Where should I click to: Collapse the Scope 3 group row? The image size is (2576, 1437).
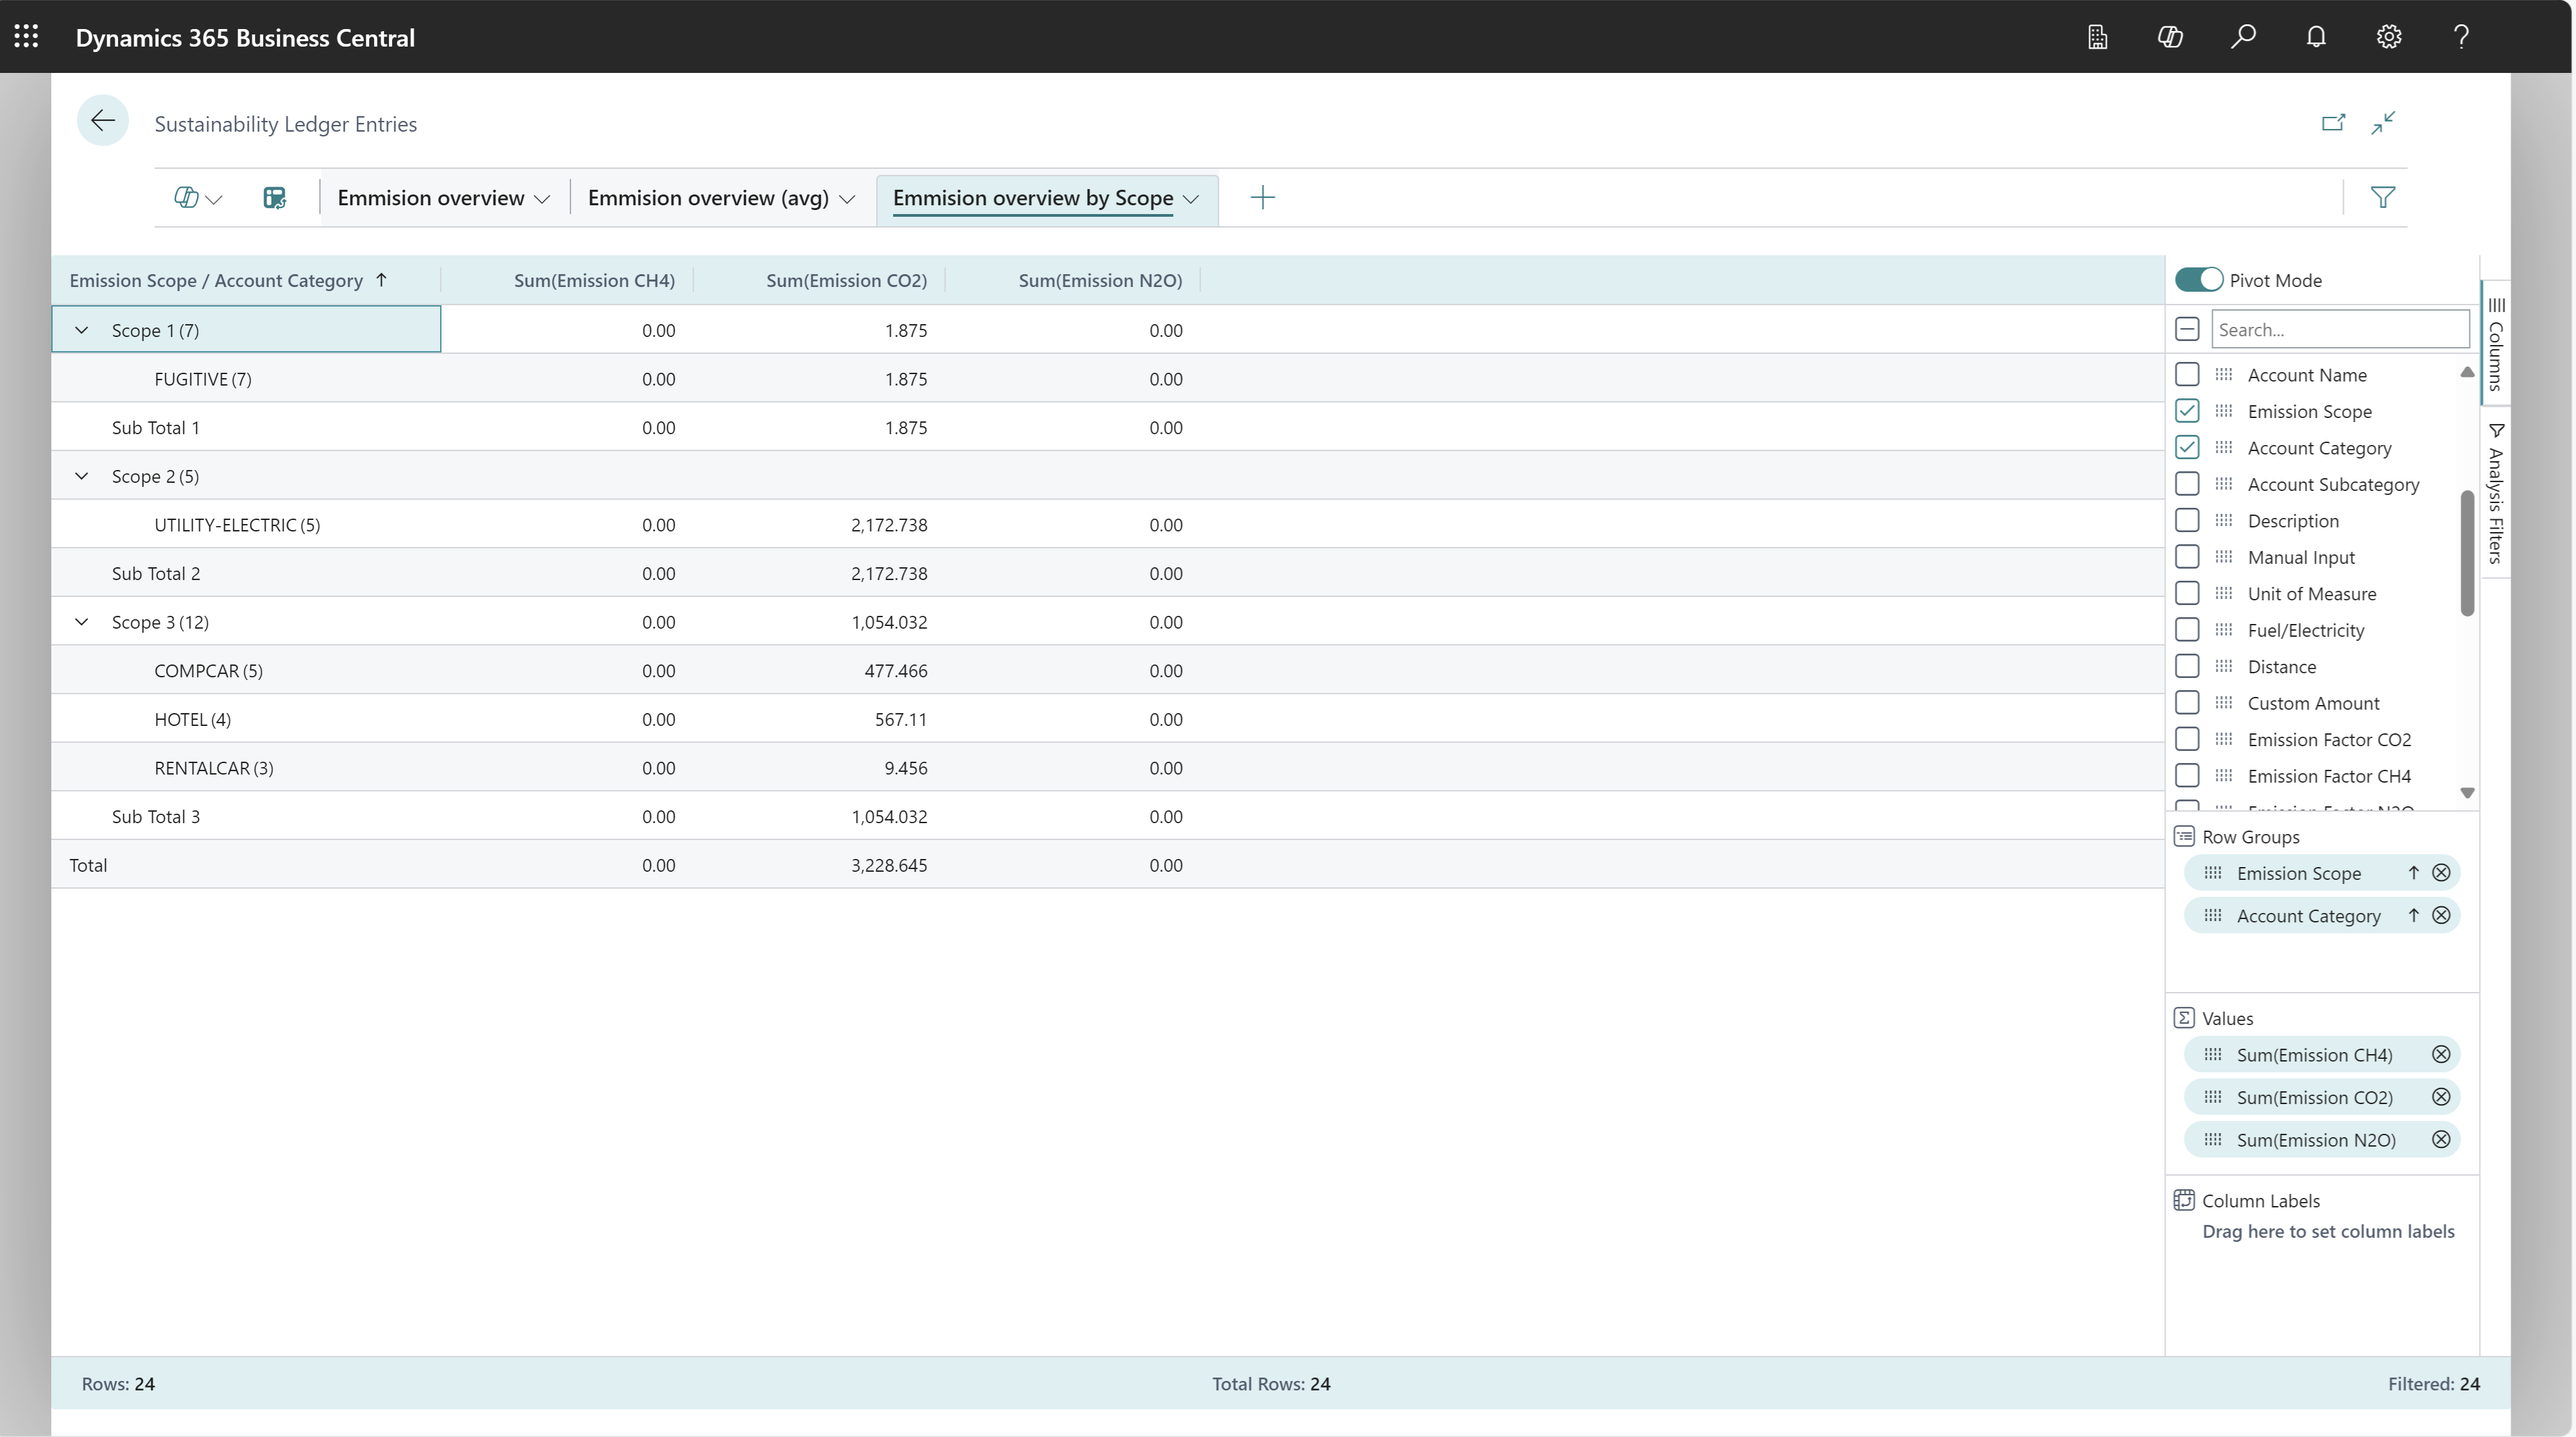[82, 621]
